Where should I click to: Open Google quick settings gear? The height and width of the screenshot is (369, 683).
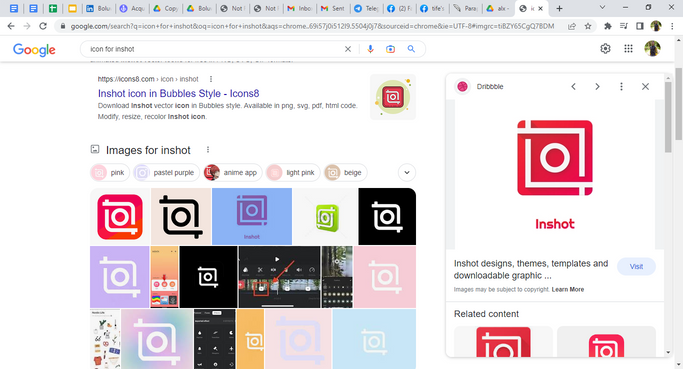tap(605, 48)
